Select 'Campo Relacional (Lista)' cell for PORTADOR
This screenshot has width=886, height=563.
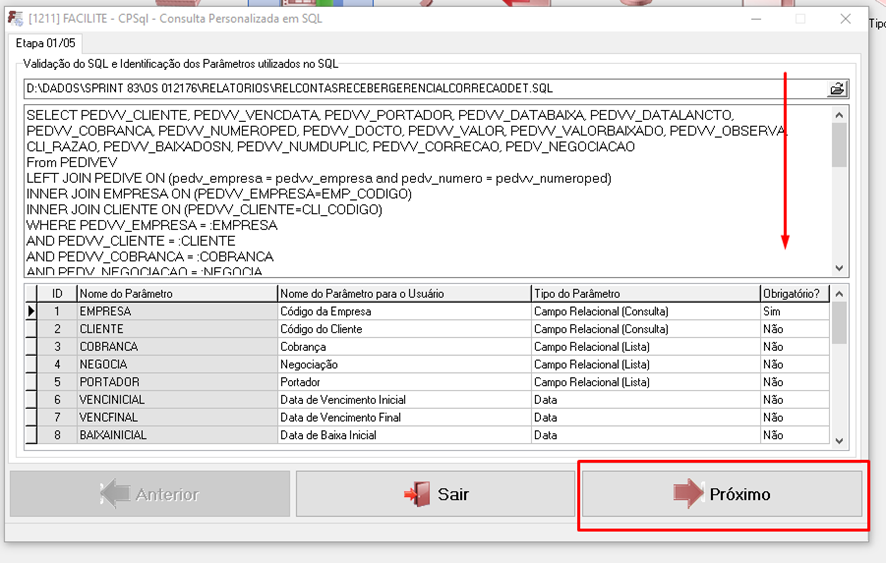[x=645, y=382]
